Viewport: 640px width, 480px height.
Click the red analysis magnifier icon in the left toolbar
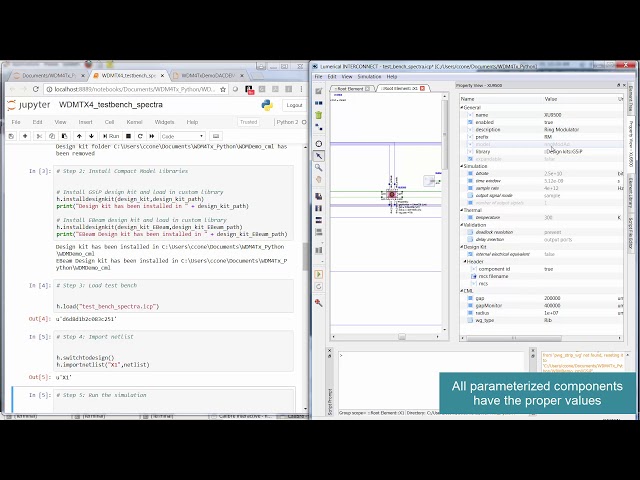tap(319, 302)
